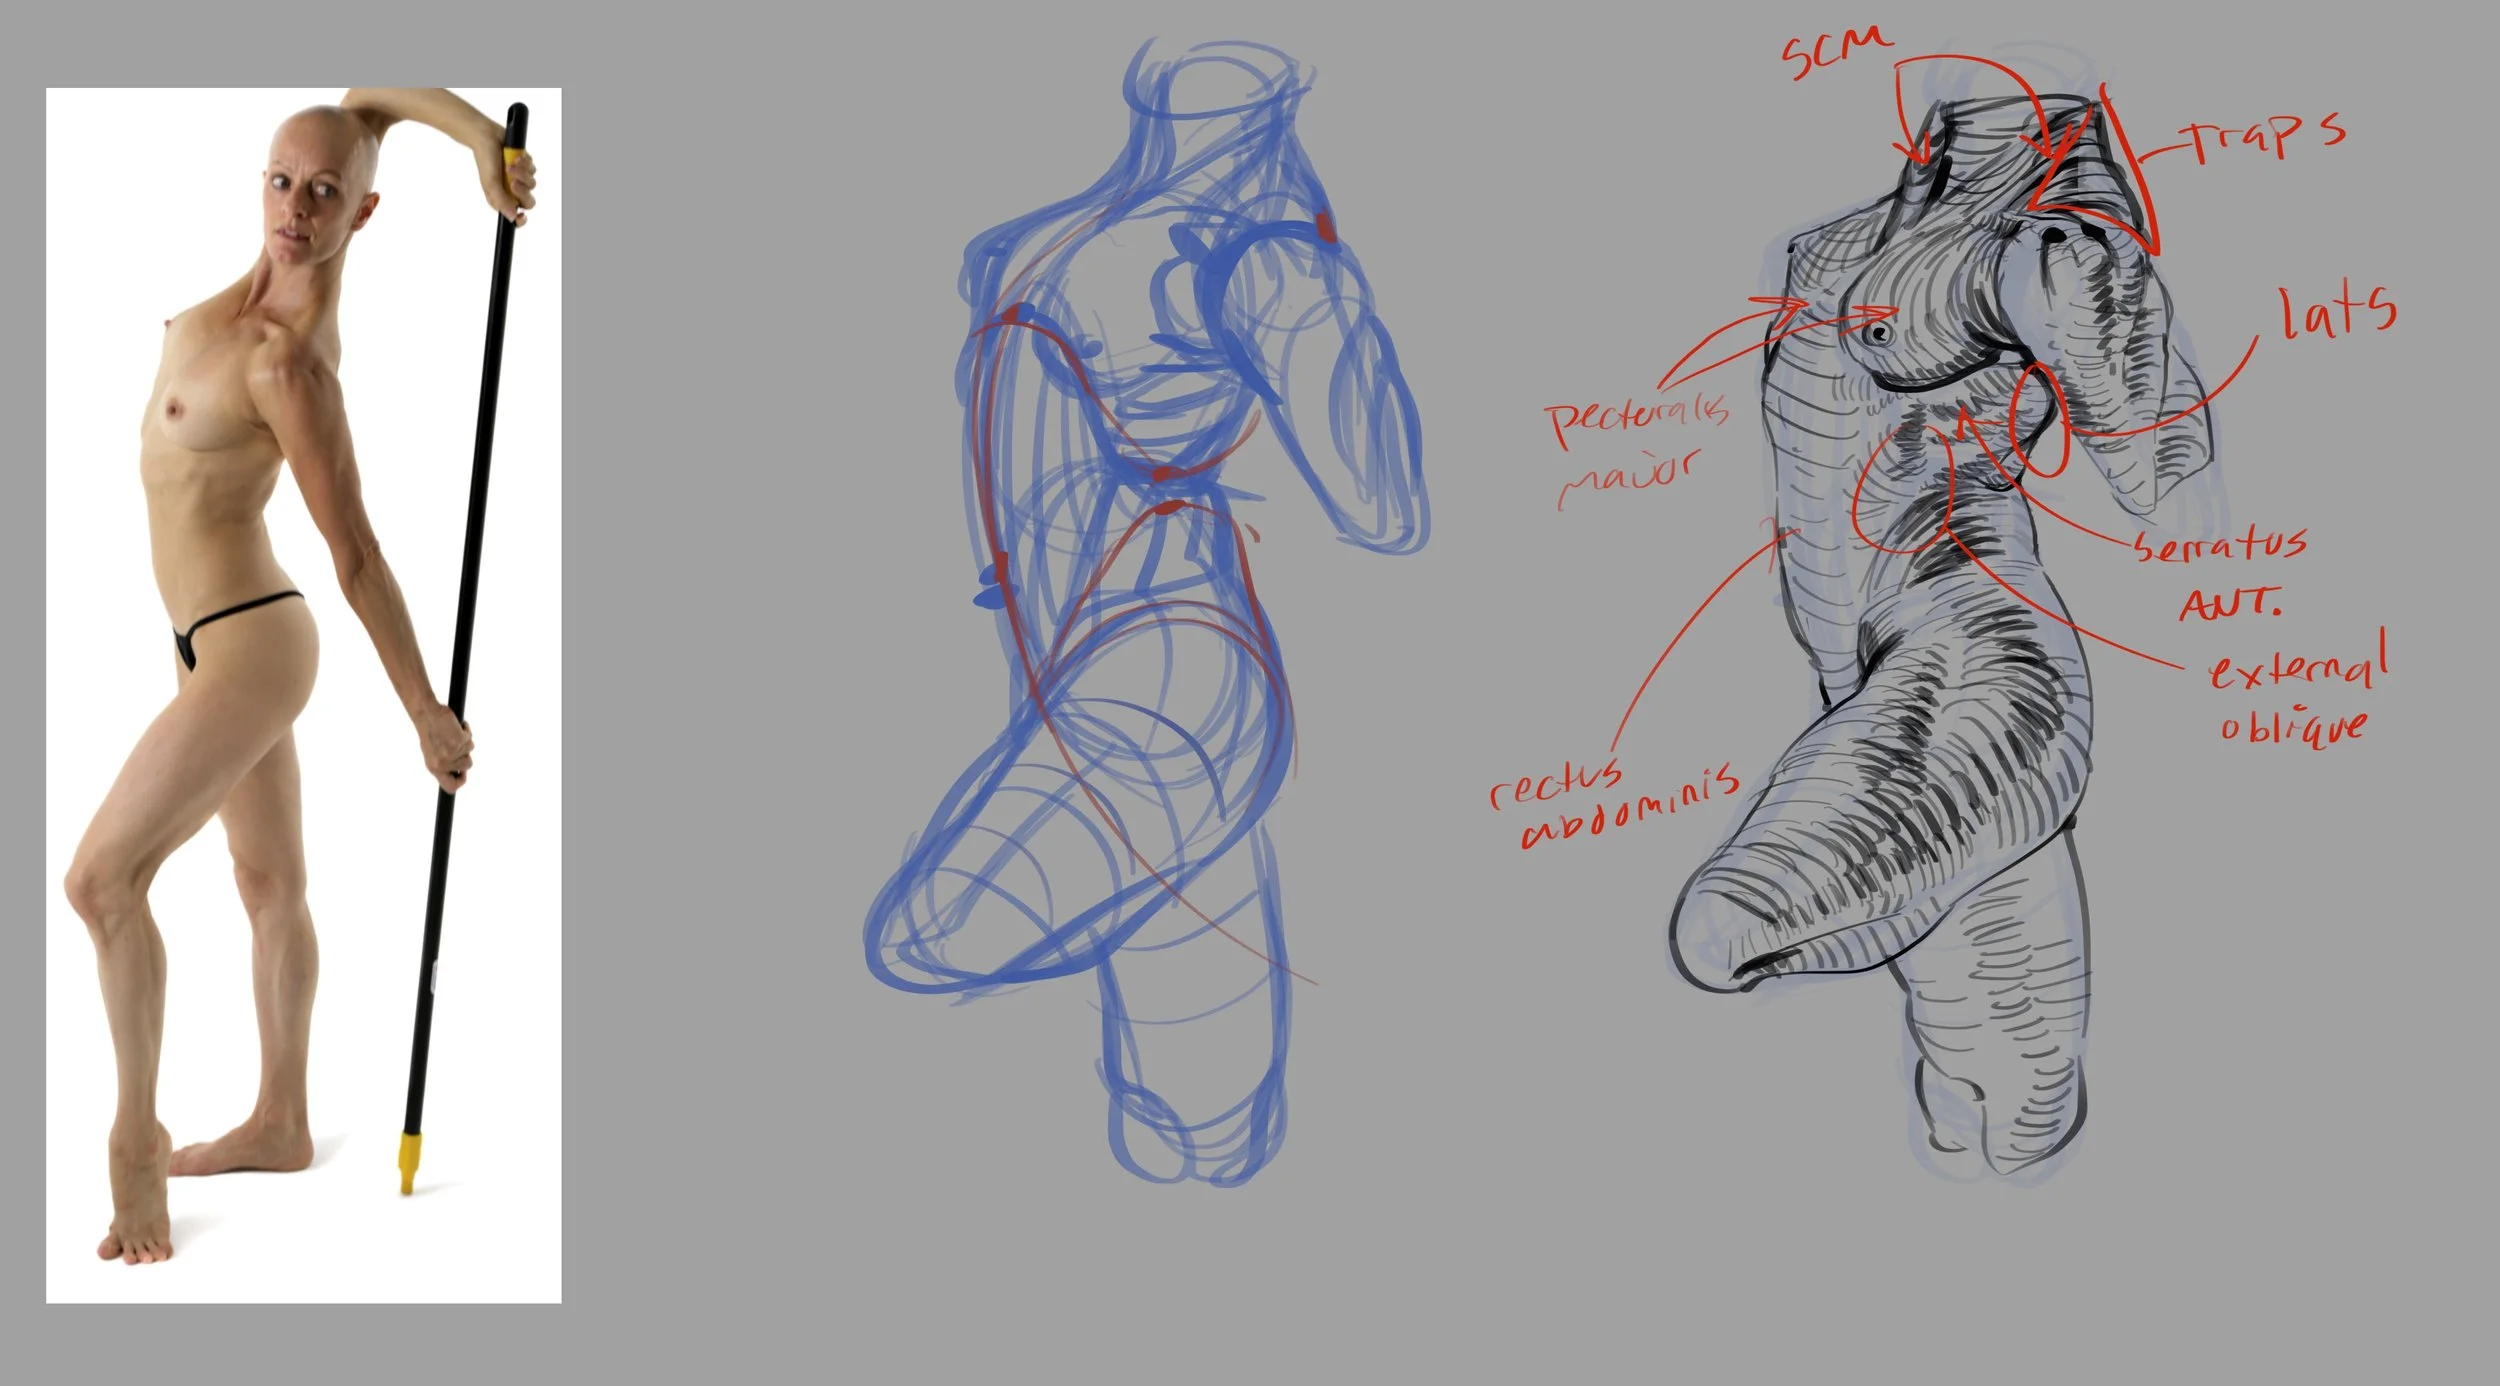Click the red 'SCM' handwritten label

click(x=1836, y=52)
